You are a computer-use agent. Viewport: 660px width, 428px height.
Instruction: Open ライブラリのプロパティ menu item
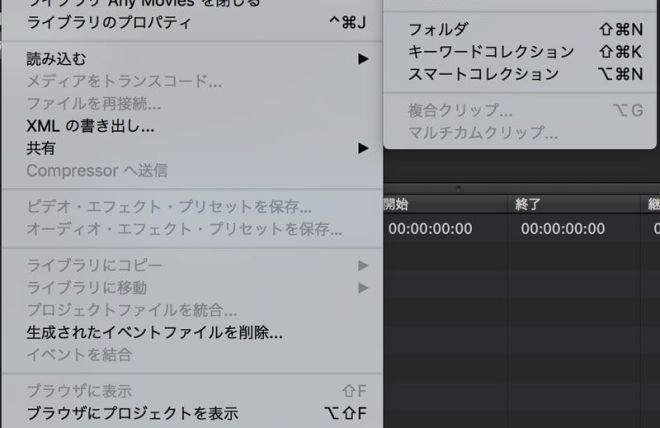108,22
